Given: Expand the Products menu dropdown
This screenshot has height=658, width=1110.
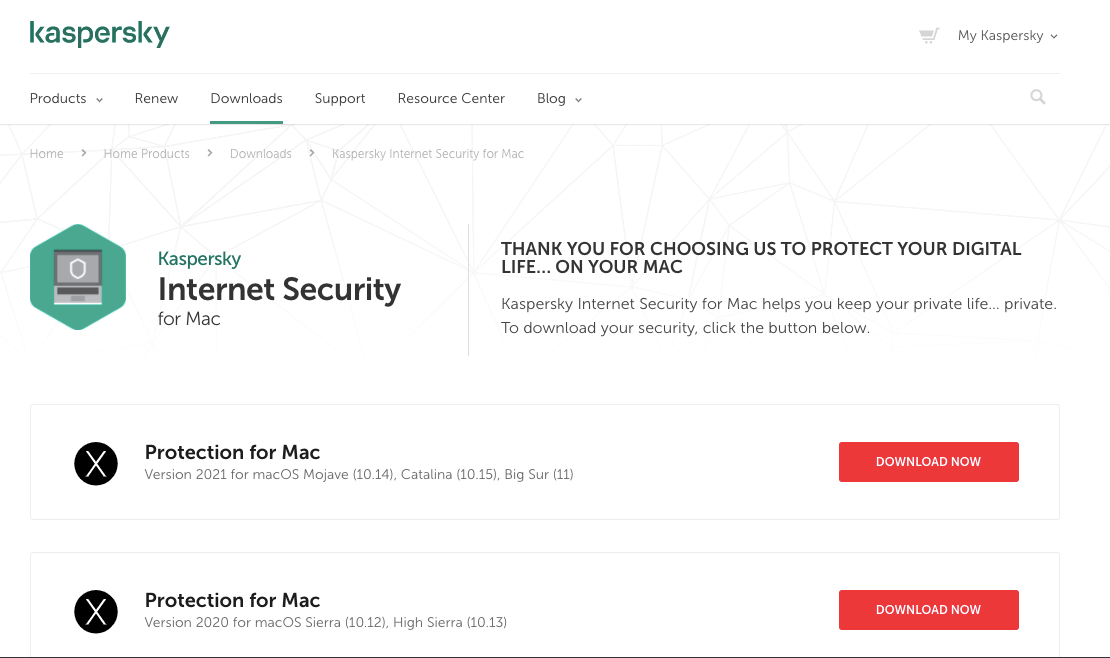Looking at the screenshot, I should [66, 99].
